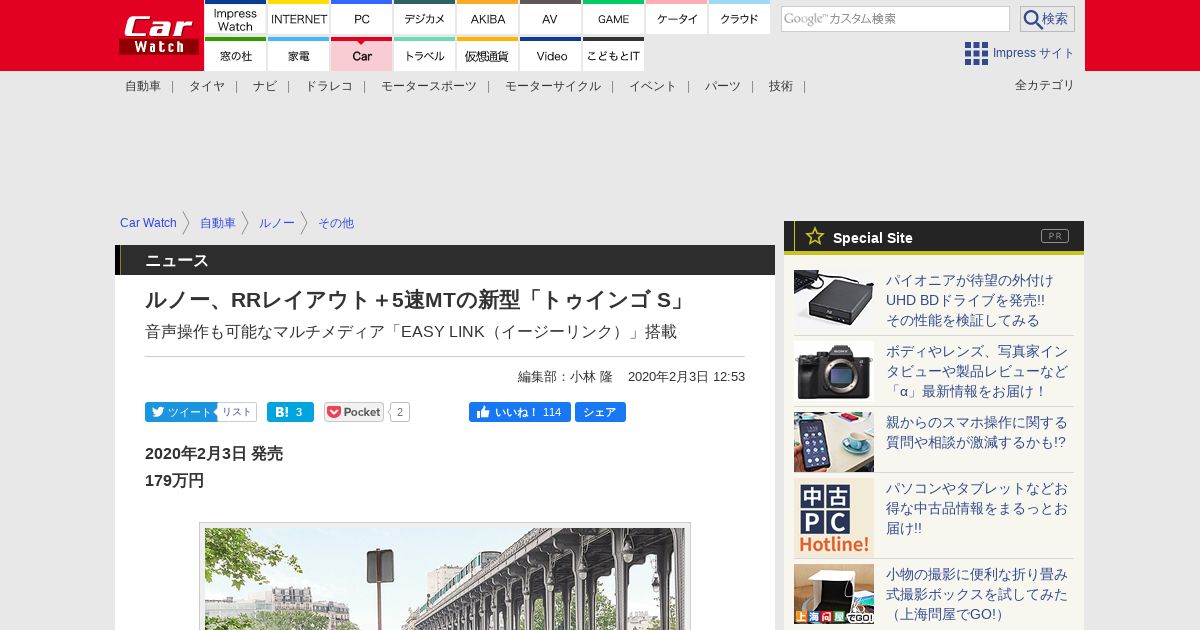
Task: Click Car Watch breadcrumb link
Action: [x=148, y=223]
